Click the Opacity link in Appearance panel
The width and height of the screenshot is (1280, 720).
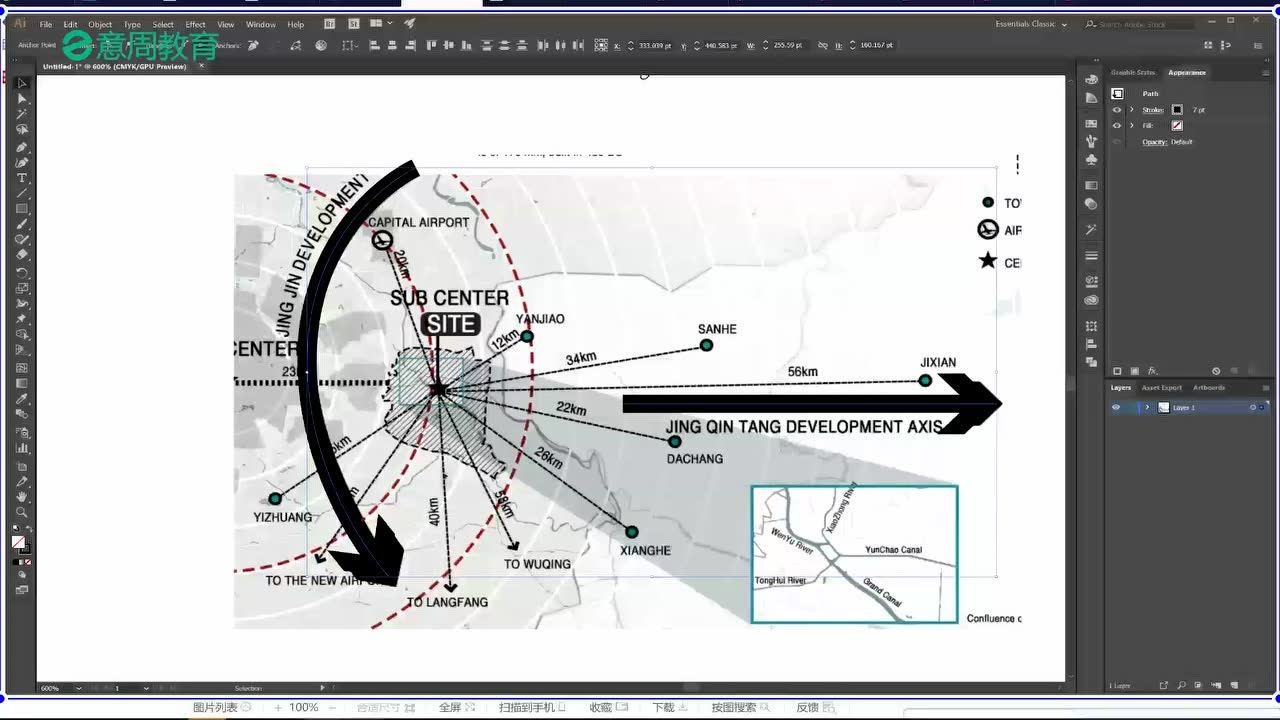[1154, 142]
